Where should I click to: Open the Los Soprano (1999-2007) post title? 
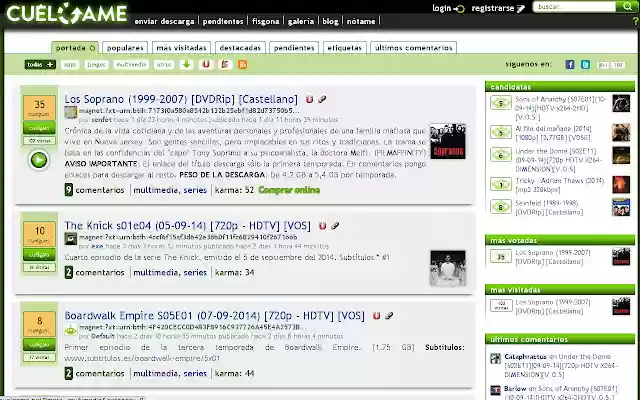(181, 99)
